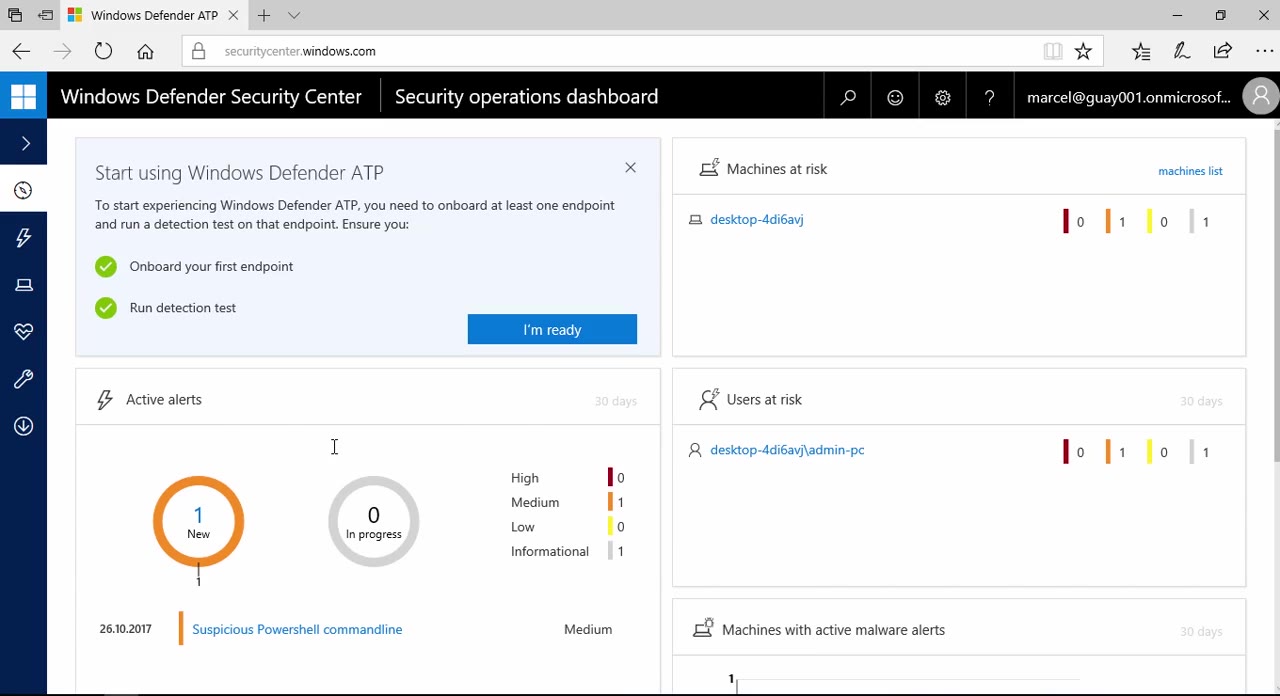Select the Alerts queue lightning icon

click(x=23, y=237)
